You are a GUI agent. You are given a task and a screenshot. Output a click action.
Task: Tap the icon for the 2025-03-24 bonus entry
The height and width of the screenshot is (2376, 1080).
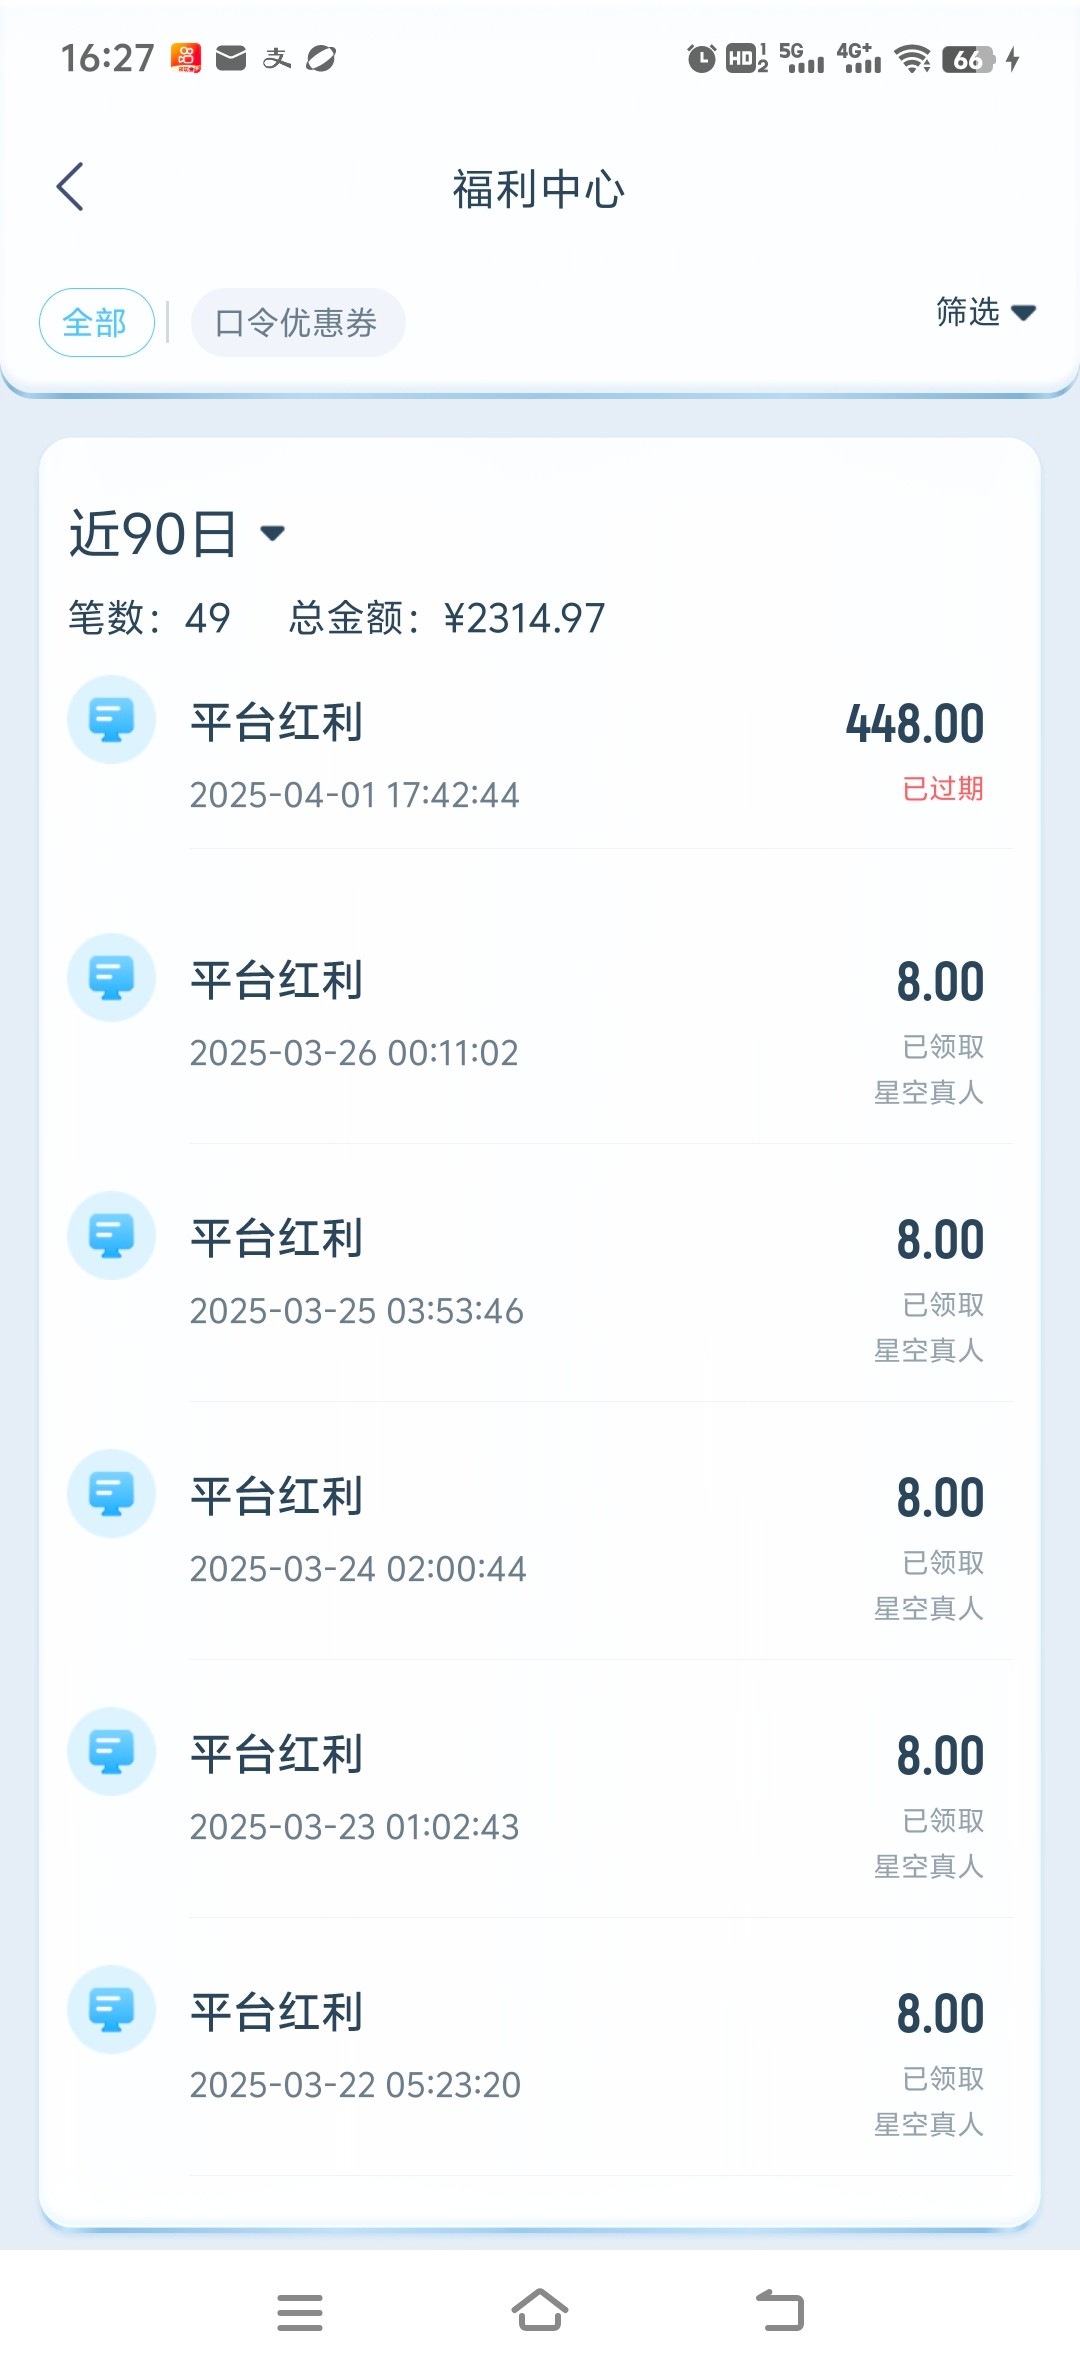tap(111, 1494)
